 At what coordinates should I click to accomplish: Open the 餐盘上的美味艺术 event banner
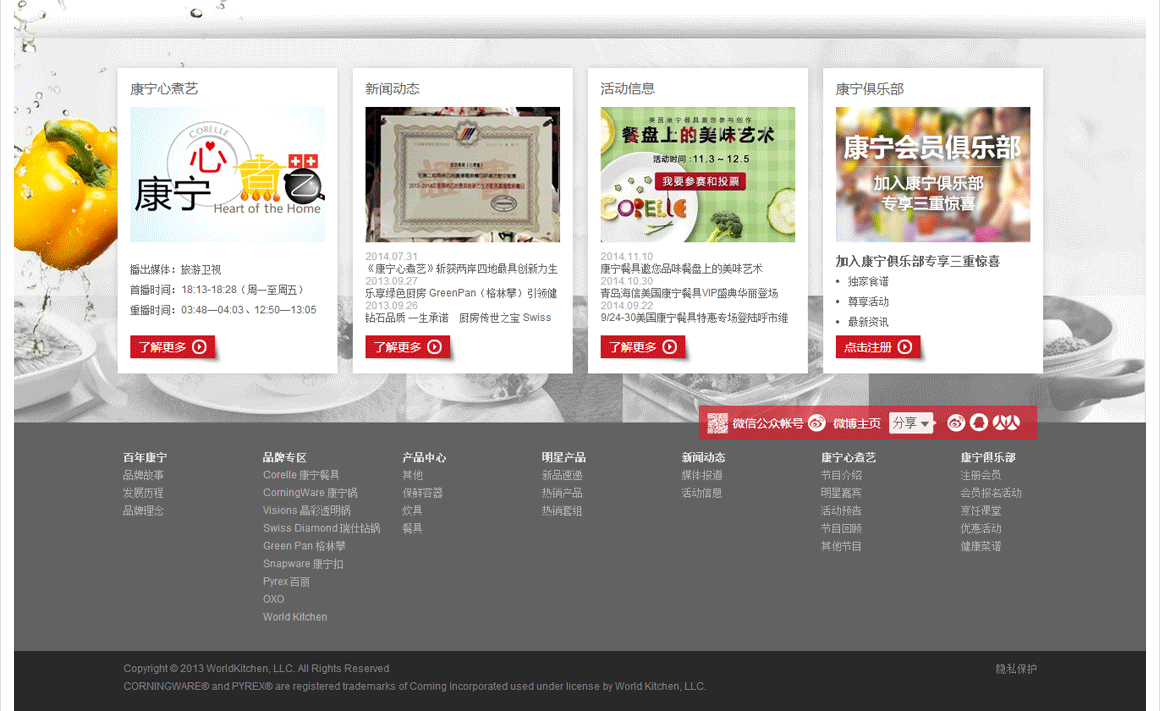[698, 175]
